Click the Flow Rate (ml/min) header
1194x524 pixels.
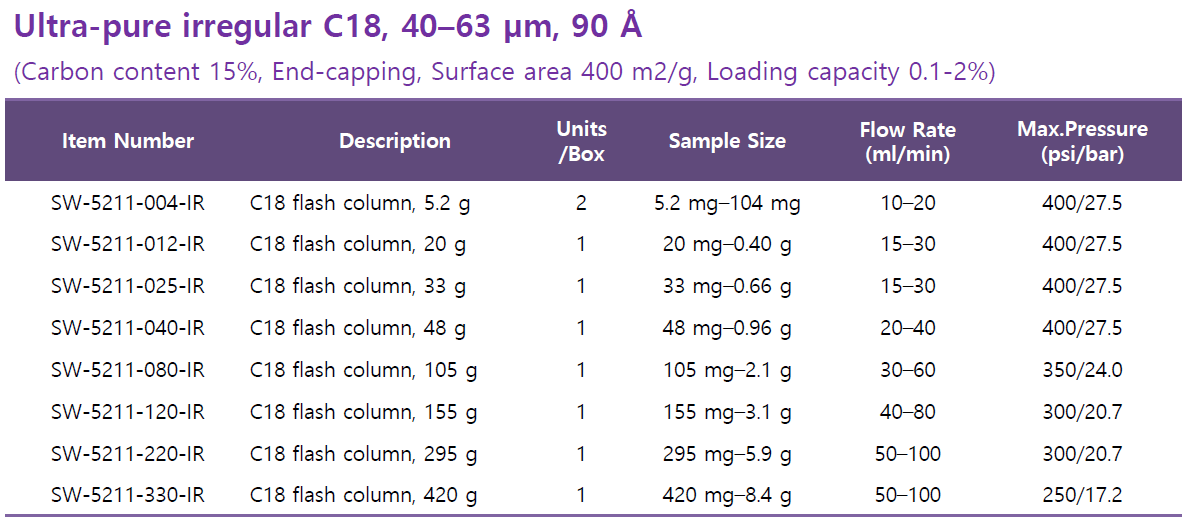(x=907, y=141)
